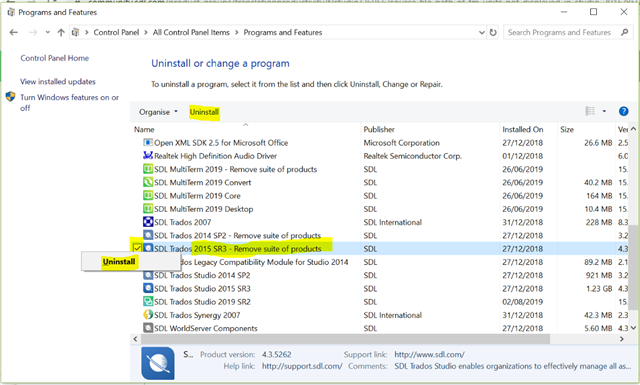
Task: Click the Windows features shield icon
Action: tap(11, 97)
